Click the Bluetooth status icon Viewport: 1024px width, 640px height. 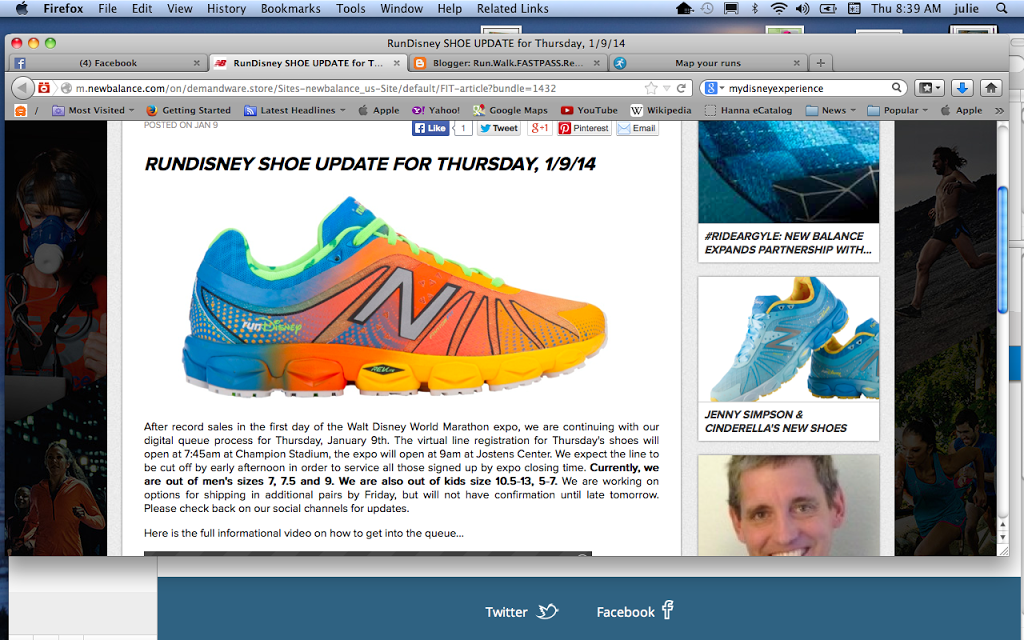(754, 8)
